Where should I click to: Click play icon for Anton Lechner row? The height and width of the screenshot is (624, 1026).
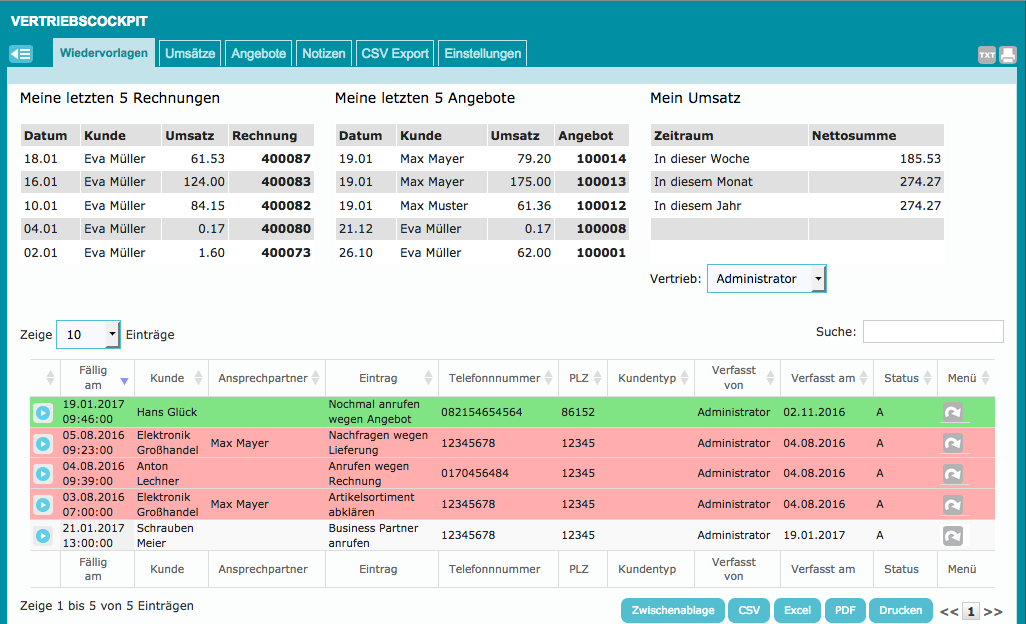coord(43,473)
